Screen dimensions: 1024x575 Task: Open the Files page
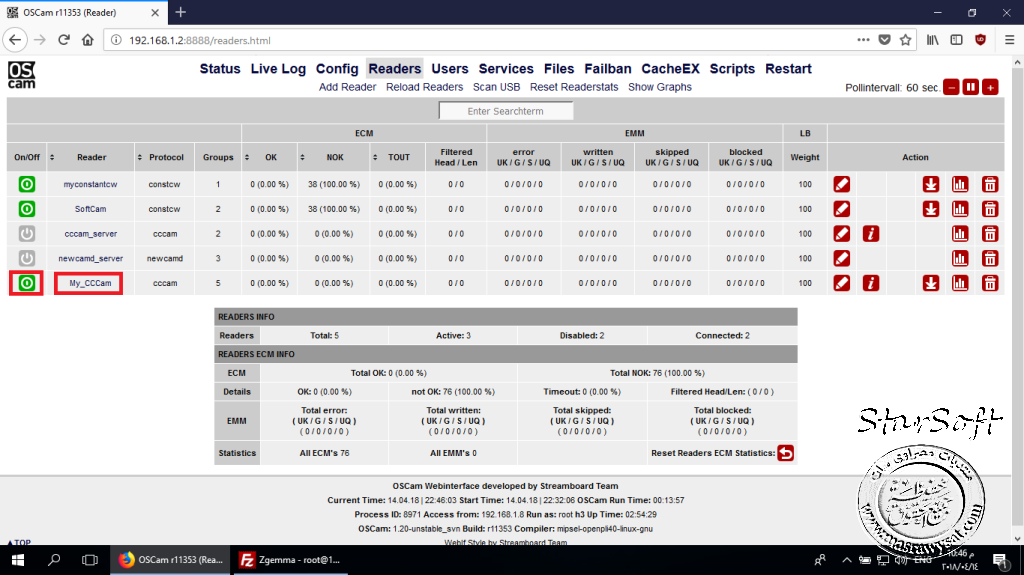coord(559,69)
